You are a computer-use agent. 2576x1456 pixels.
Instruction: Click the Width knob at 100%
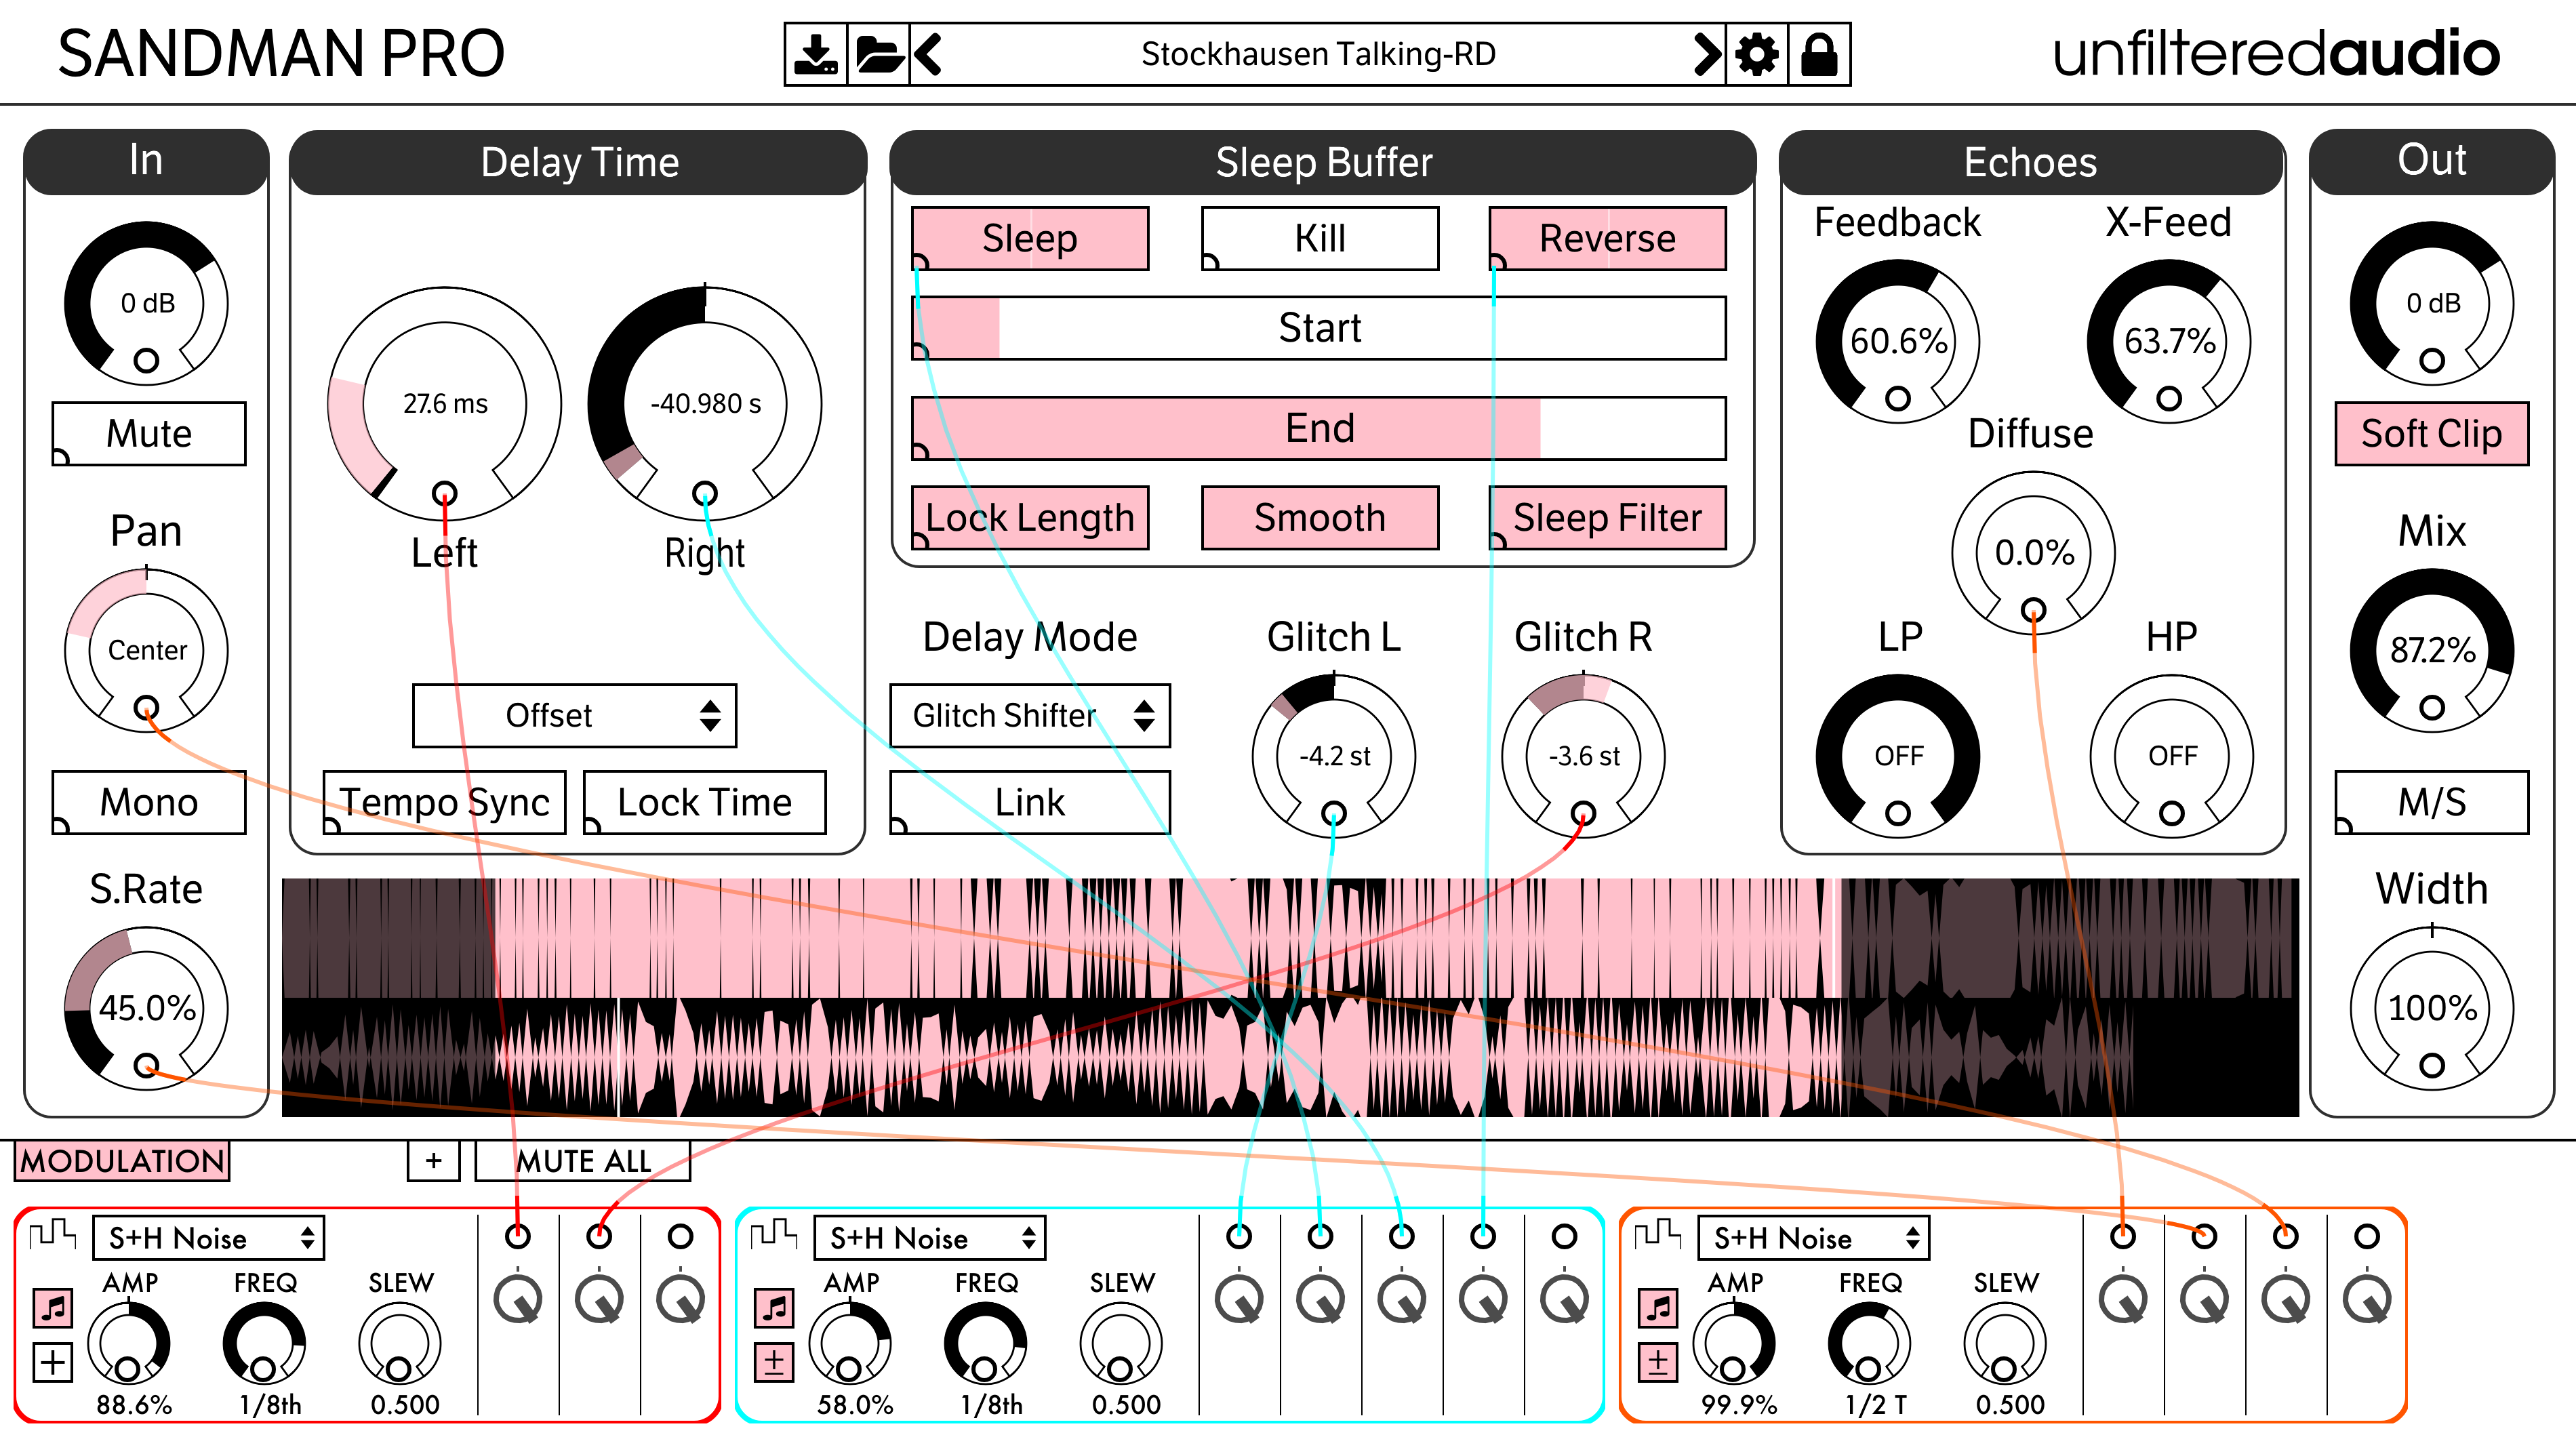(x=2432, y=1008)
